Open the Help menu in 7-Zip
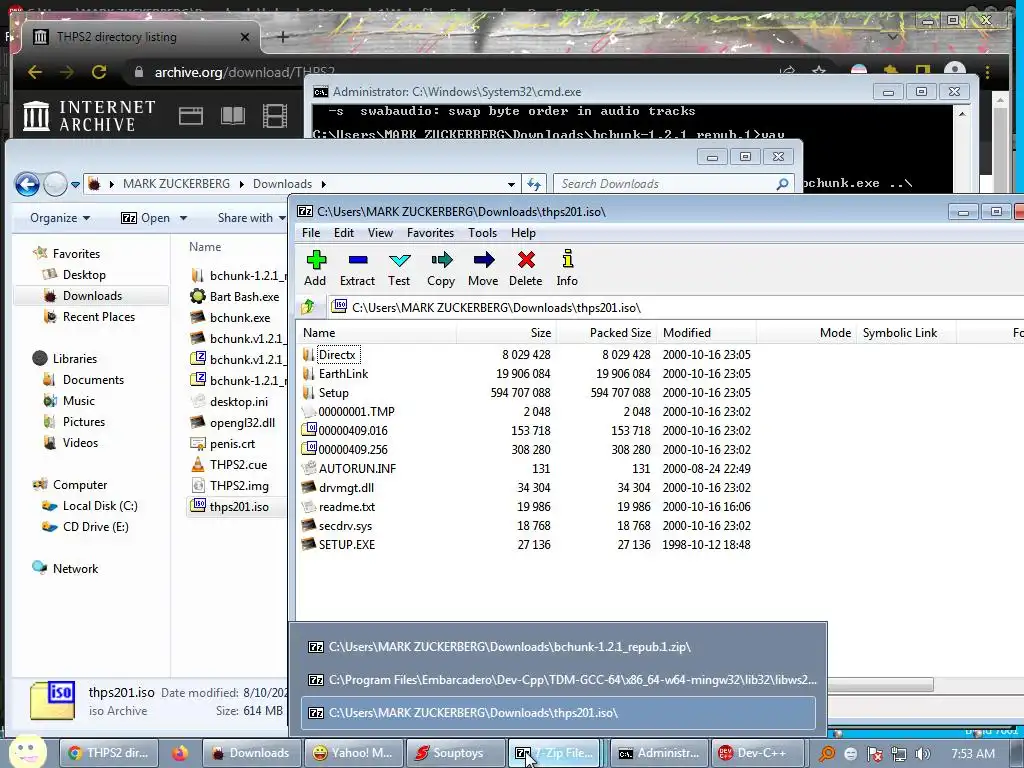The image size is (1024, 768). [523, 233]
